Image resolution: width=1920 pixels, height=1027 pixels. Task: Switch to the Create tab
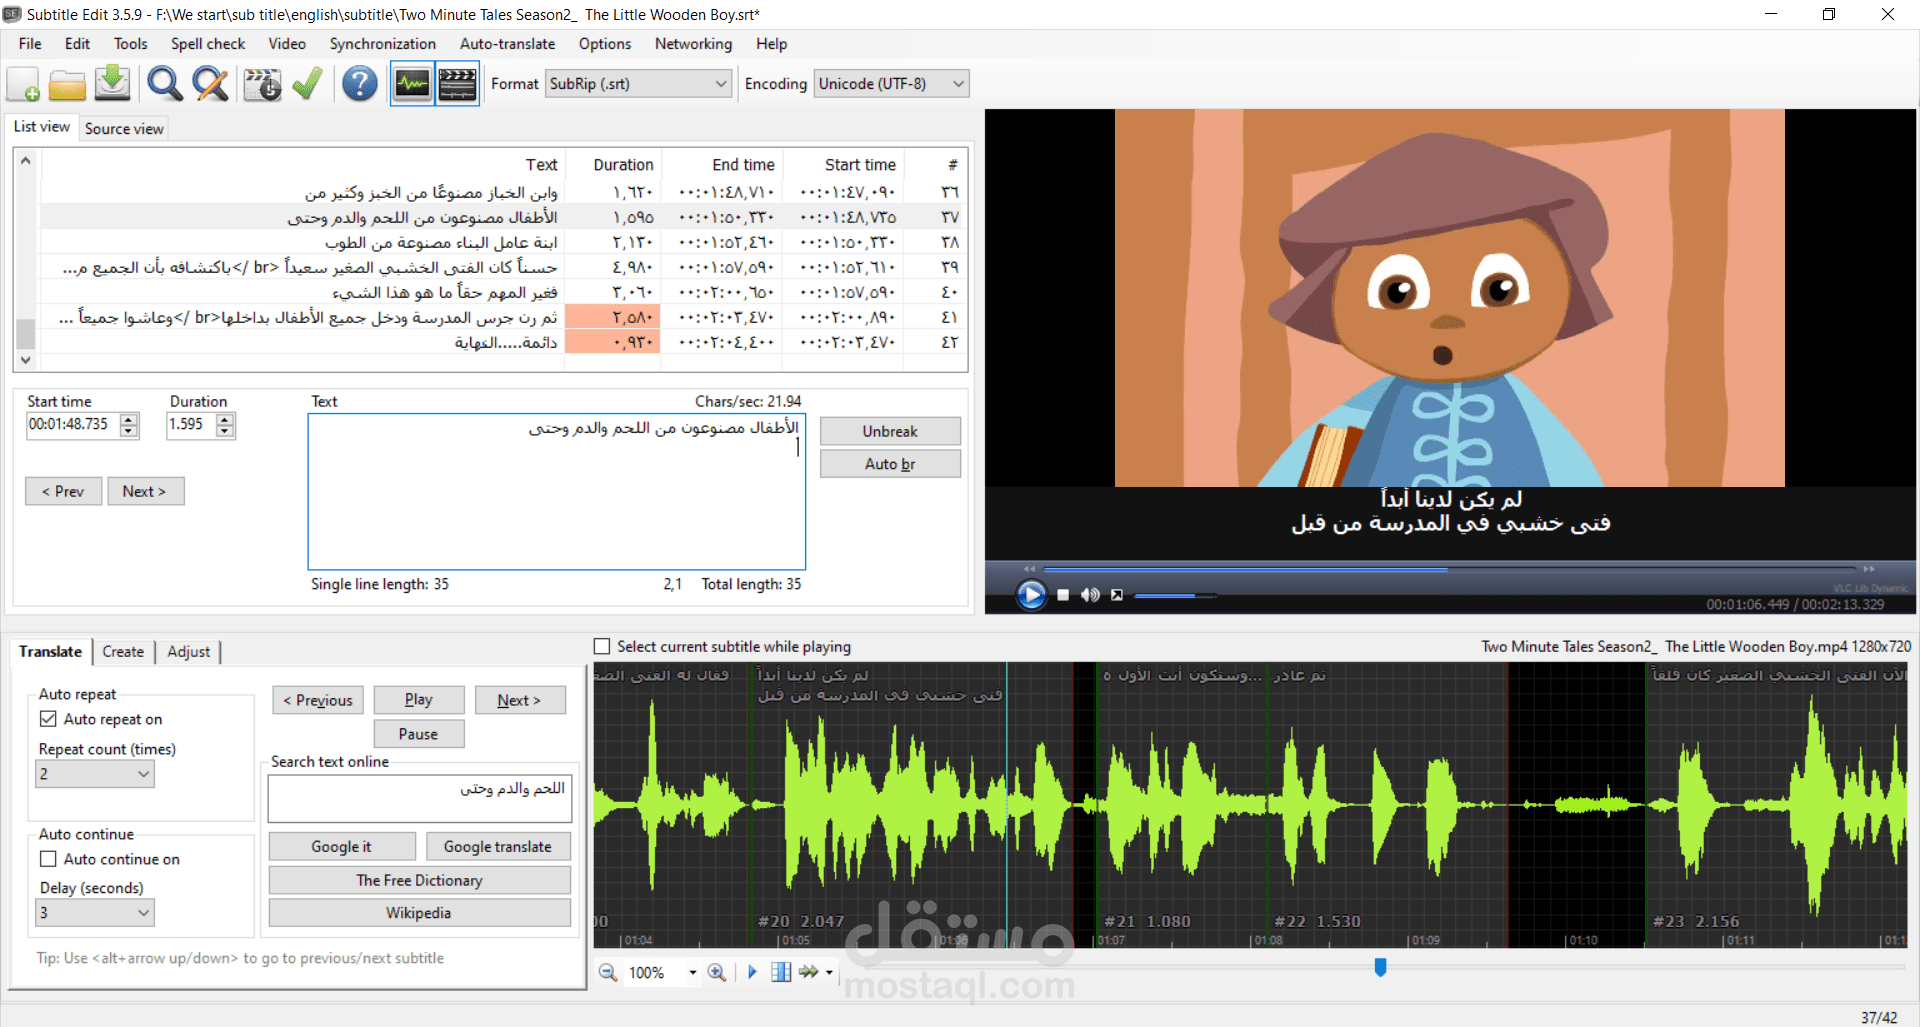tap(123, 651)
